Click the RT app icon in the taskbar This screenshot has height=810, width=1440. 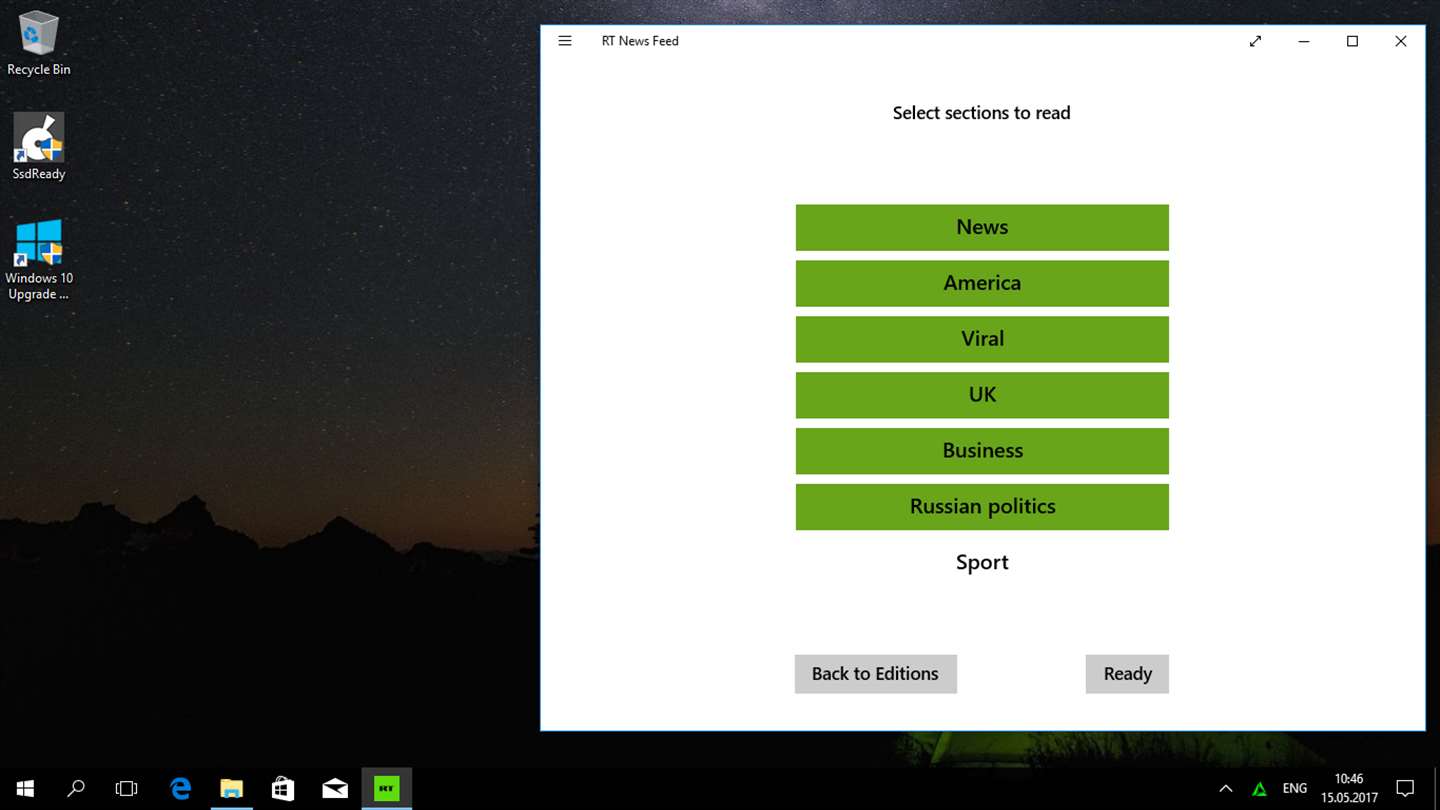pos(387,788)
